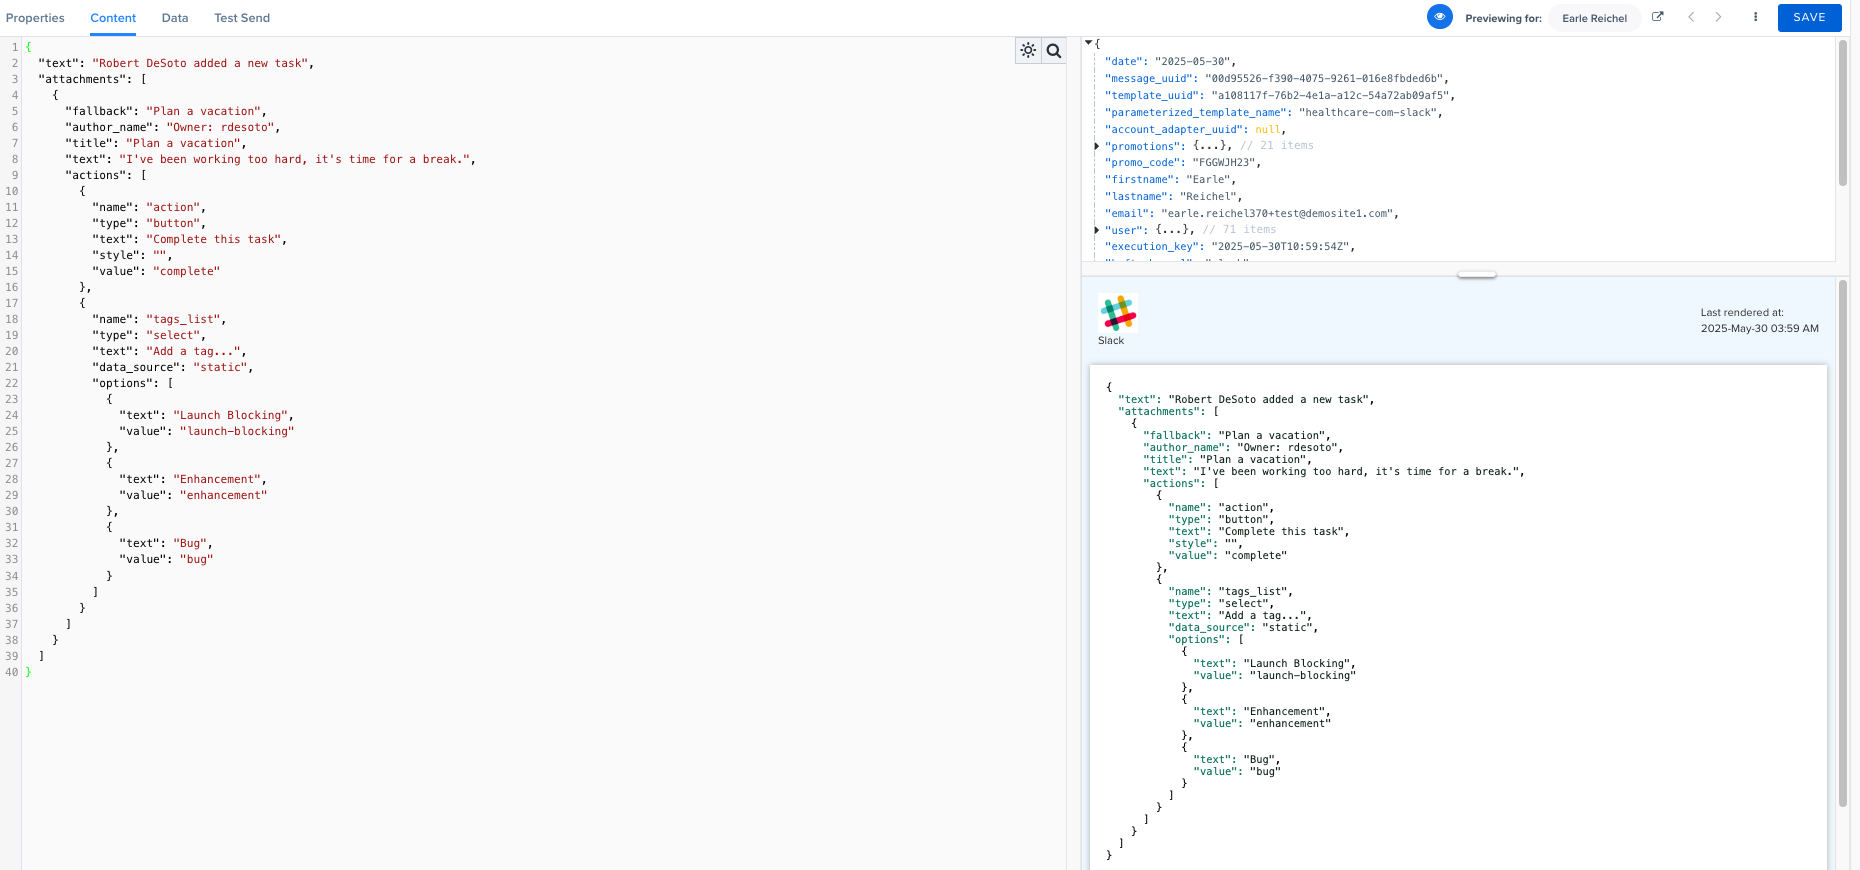
Task: Click the "promo_code" FGGWJH23 value
Action: (1223, 162)
